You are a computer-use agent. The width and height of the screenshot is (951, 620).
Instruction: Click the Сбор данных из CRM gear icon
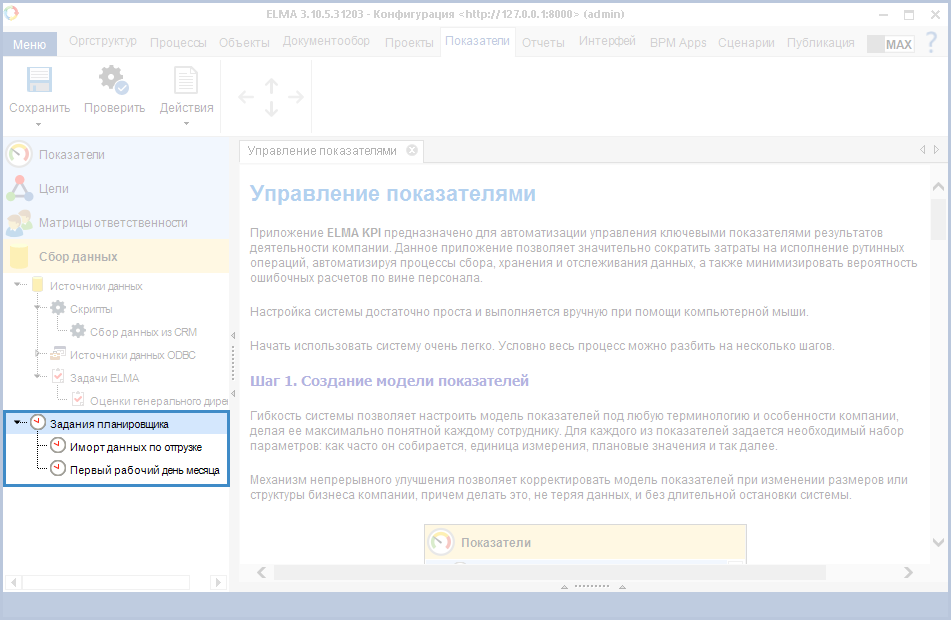point(78,331)
